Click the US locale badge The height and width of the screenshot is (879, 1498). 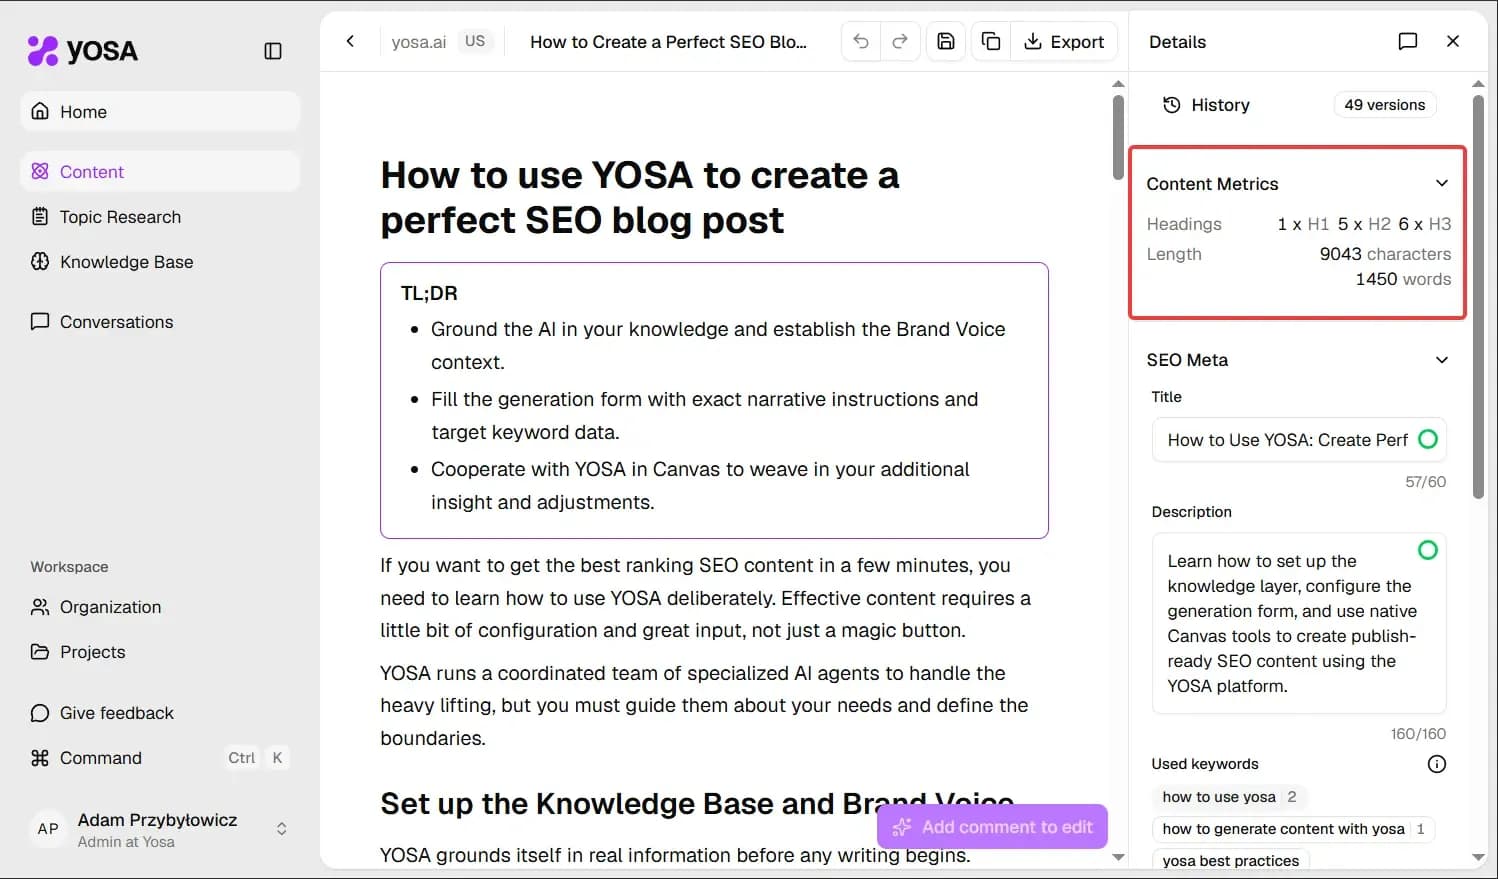point(475,41)
